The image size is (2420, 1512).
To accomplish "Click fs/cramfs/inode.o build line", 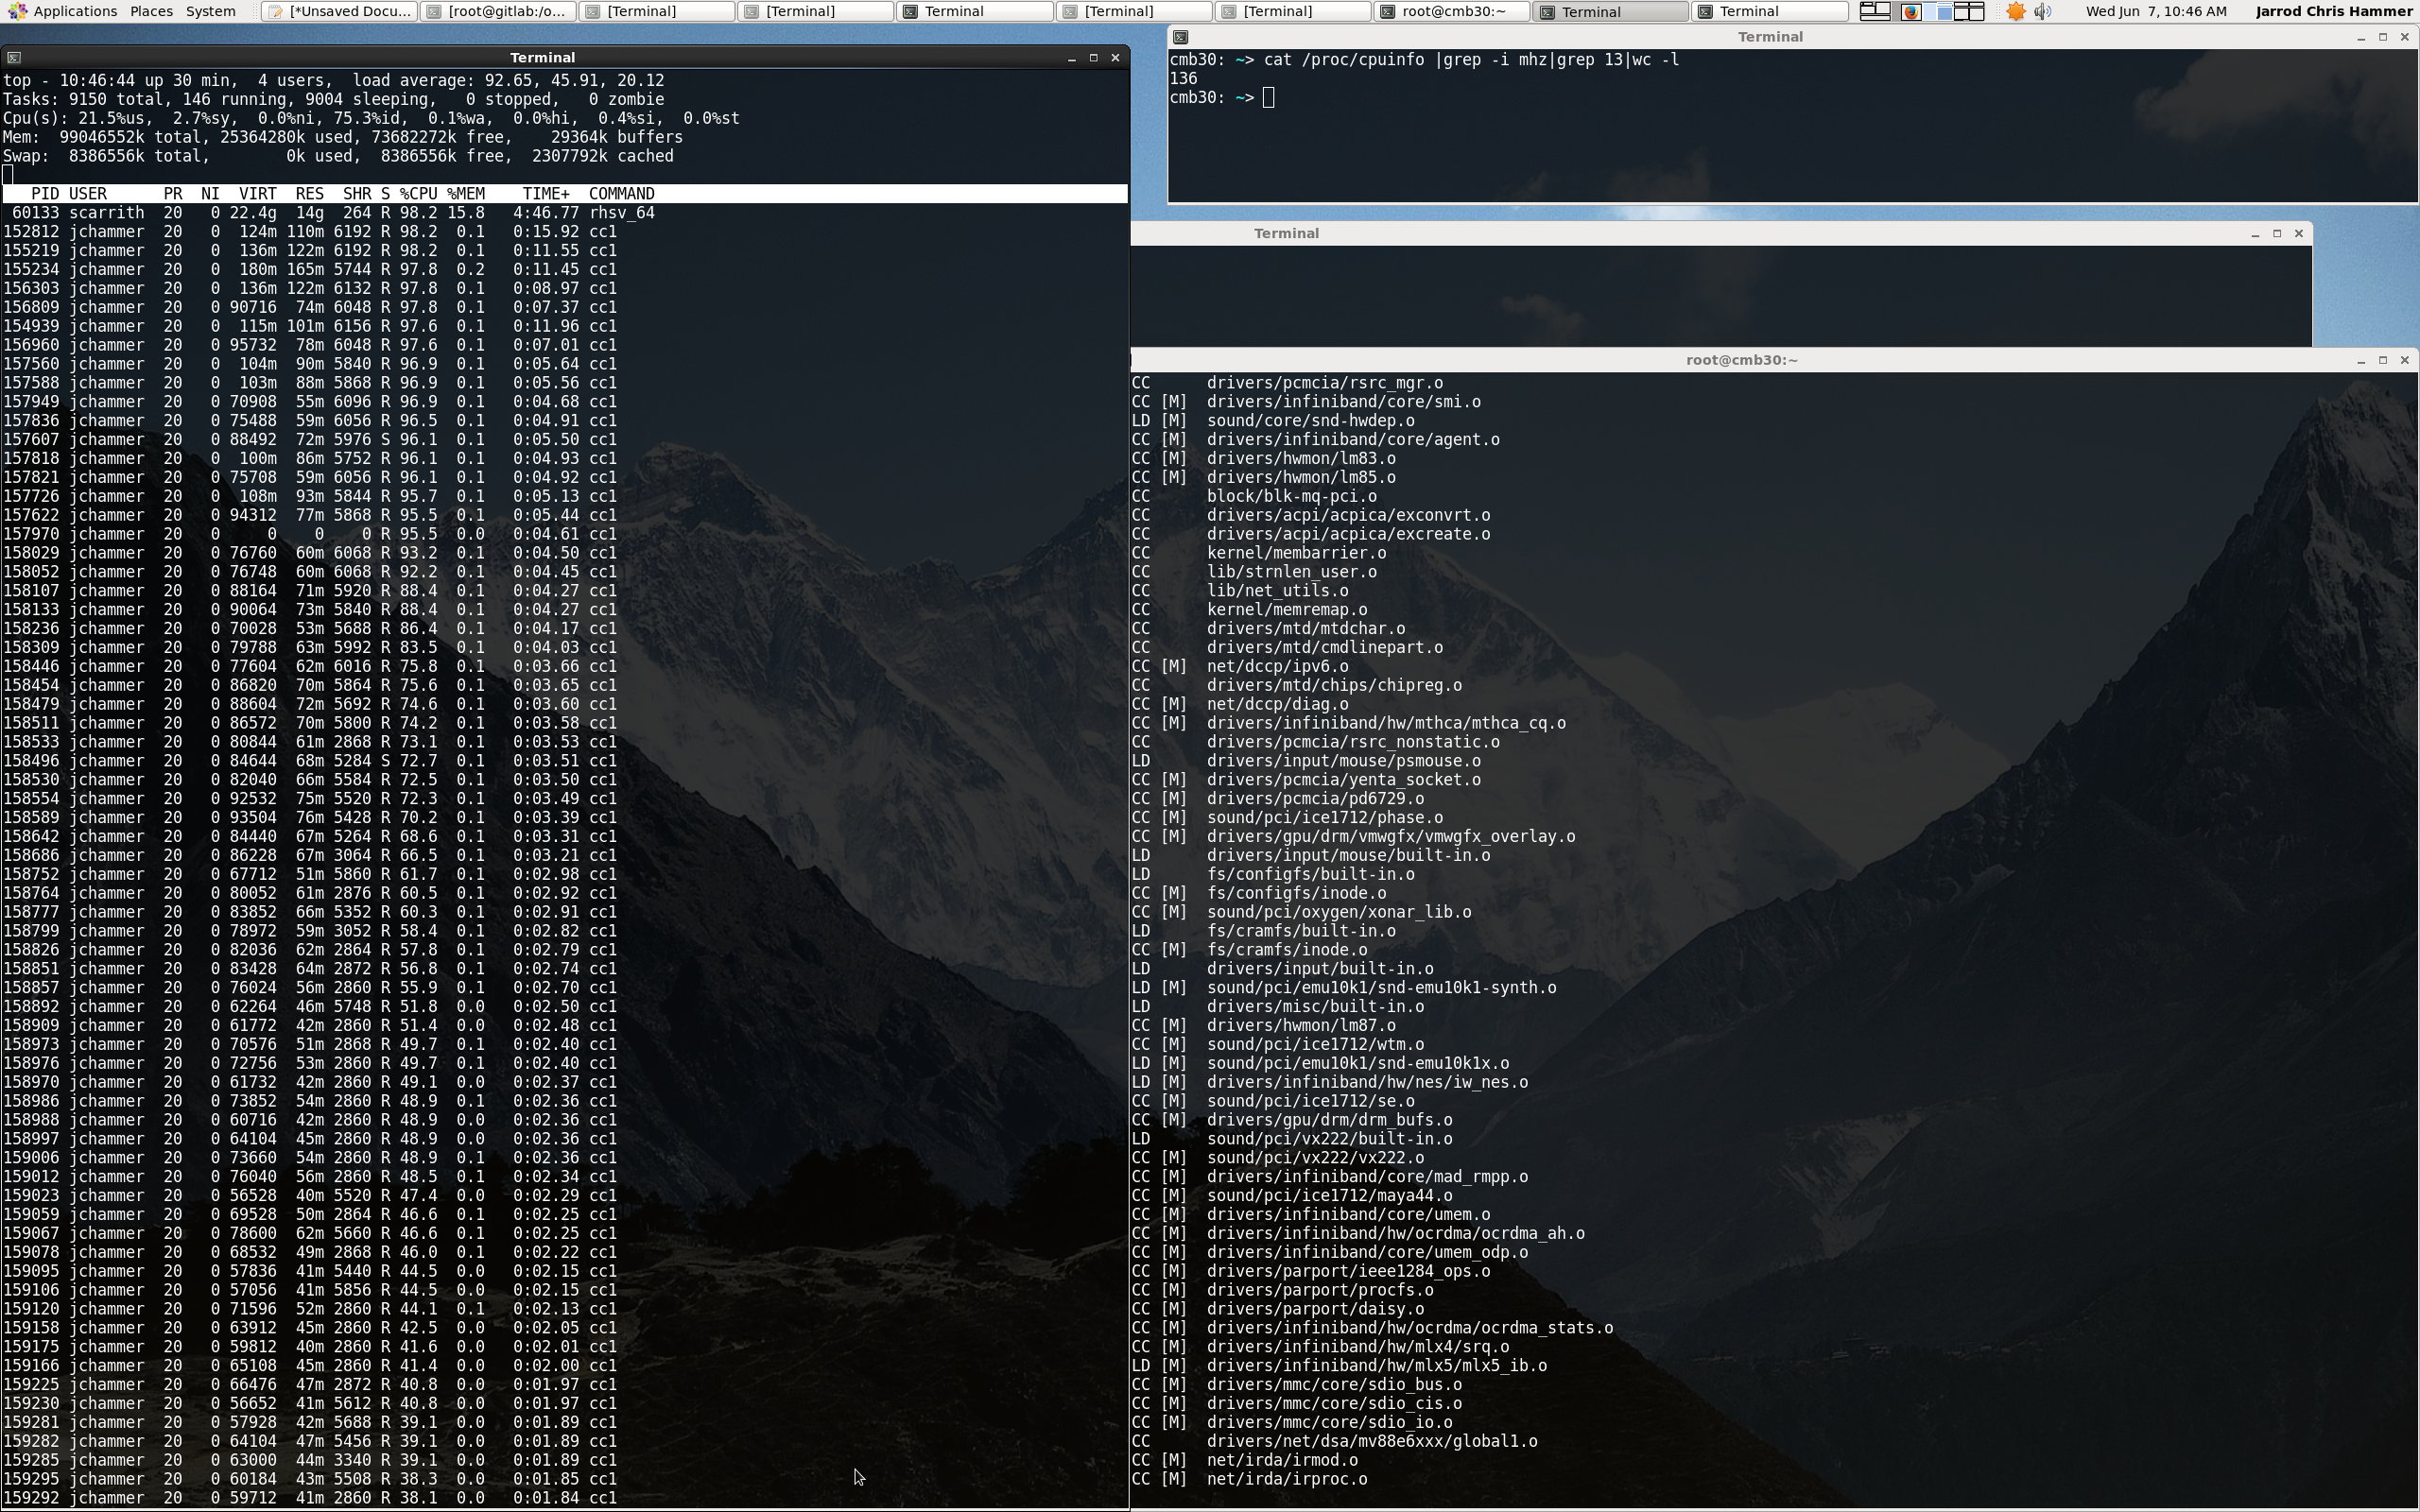I will tap(1249, 950).
